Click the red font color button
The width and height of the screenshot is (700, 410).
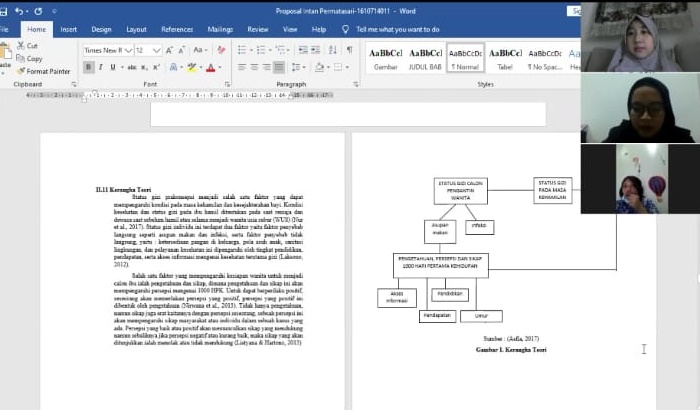[211, 68]
